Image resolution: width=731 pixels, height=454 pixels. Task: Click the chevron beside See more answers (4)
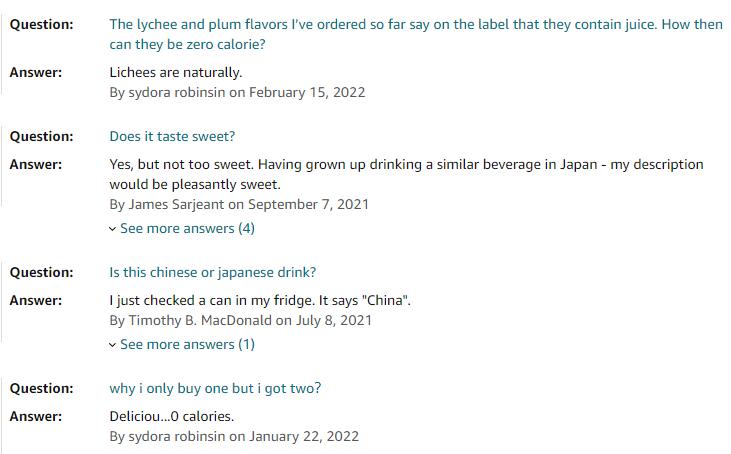112,229
